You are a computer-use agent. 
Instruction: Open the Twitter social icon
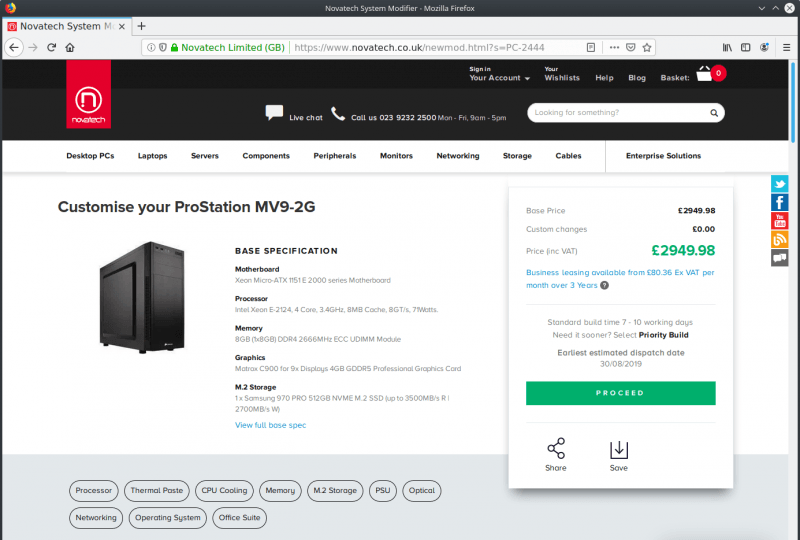pyautogui.click(x=779, y=184)
